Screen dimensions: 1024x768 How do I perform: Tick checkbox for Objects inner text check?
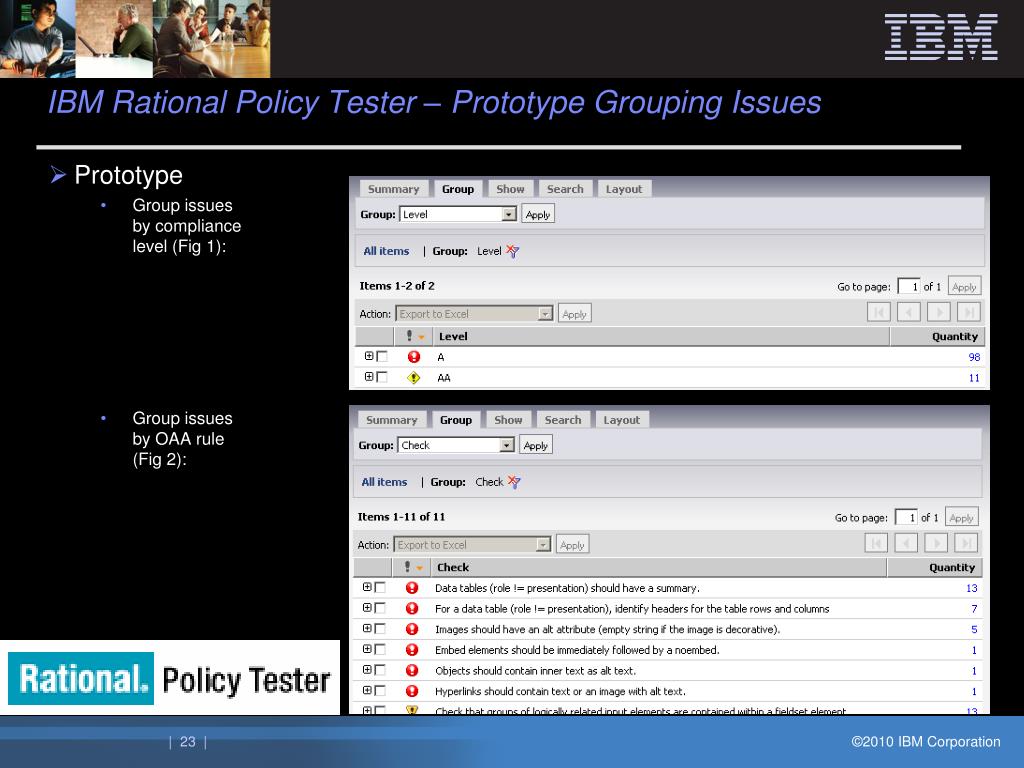tap(380, 670)
